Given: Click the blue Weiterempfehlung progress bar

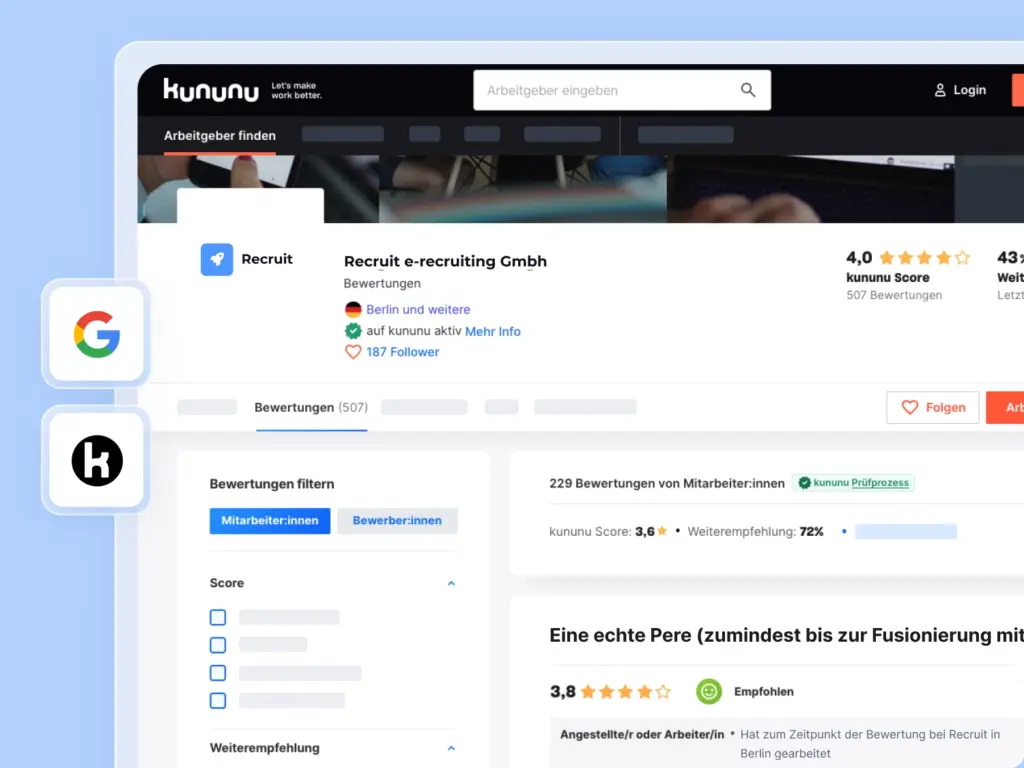Looking at the screenshot, I should (905, 531).
